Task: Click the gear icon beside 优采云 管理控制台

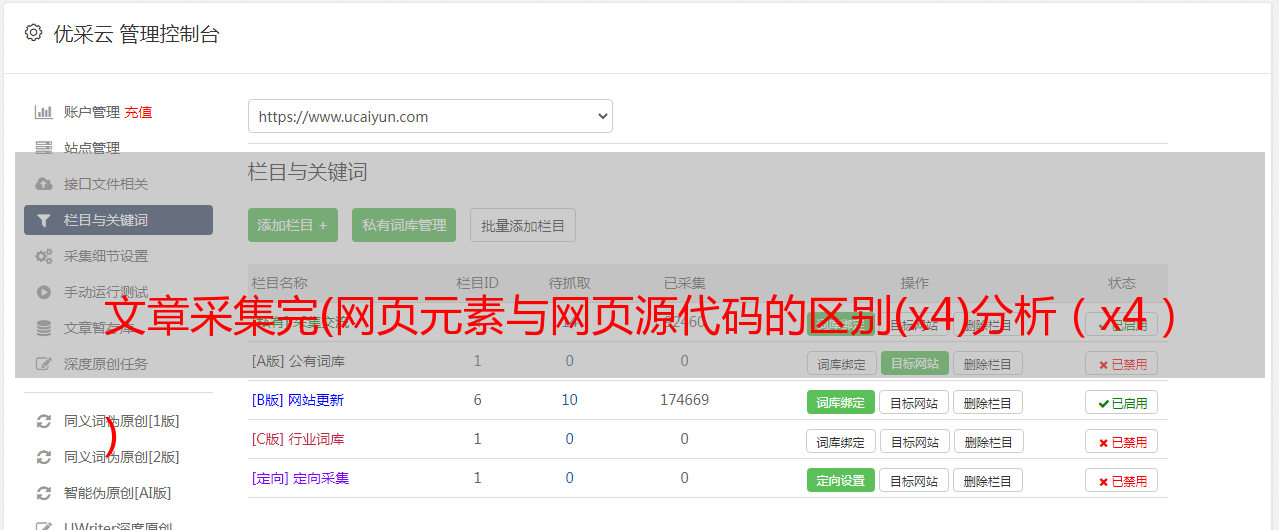Action: 33,33
